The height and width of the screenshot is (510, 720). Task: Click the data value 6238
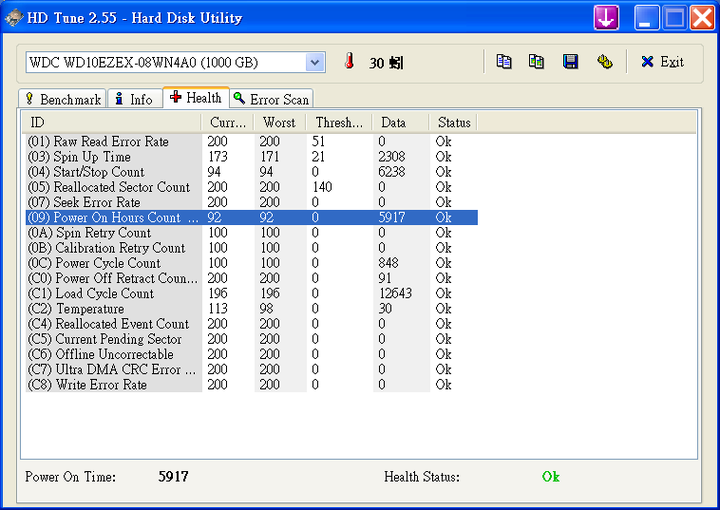[392, 172]
